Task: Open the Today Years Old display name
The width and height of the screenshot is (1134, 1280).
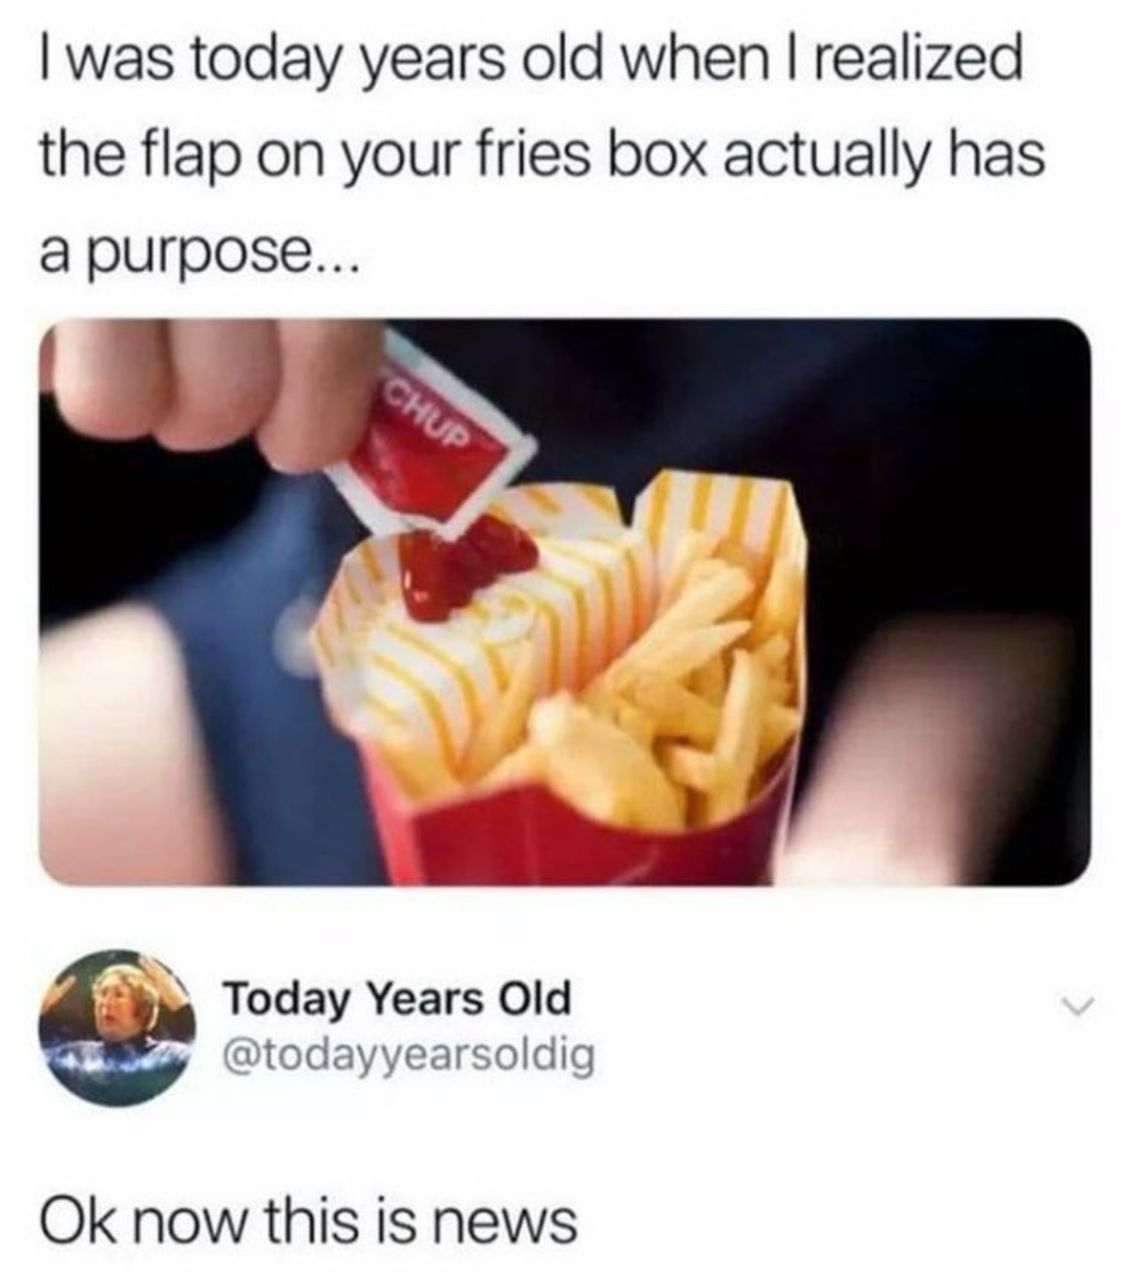Action: pos(398,997)
